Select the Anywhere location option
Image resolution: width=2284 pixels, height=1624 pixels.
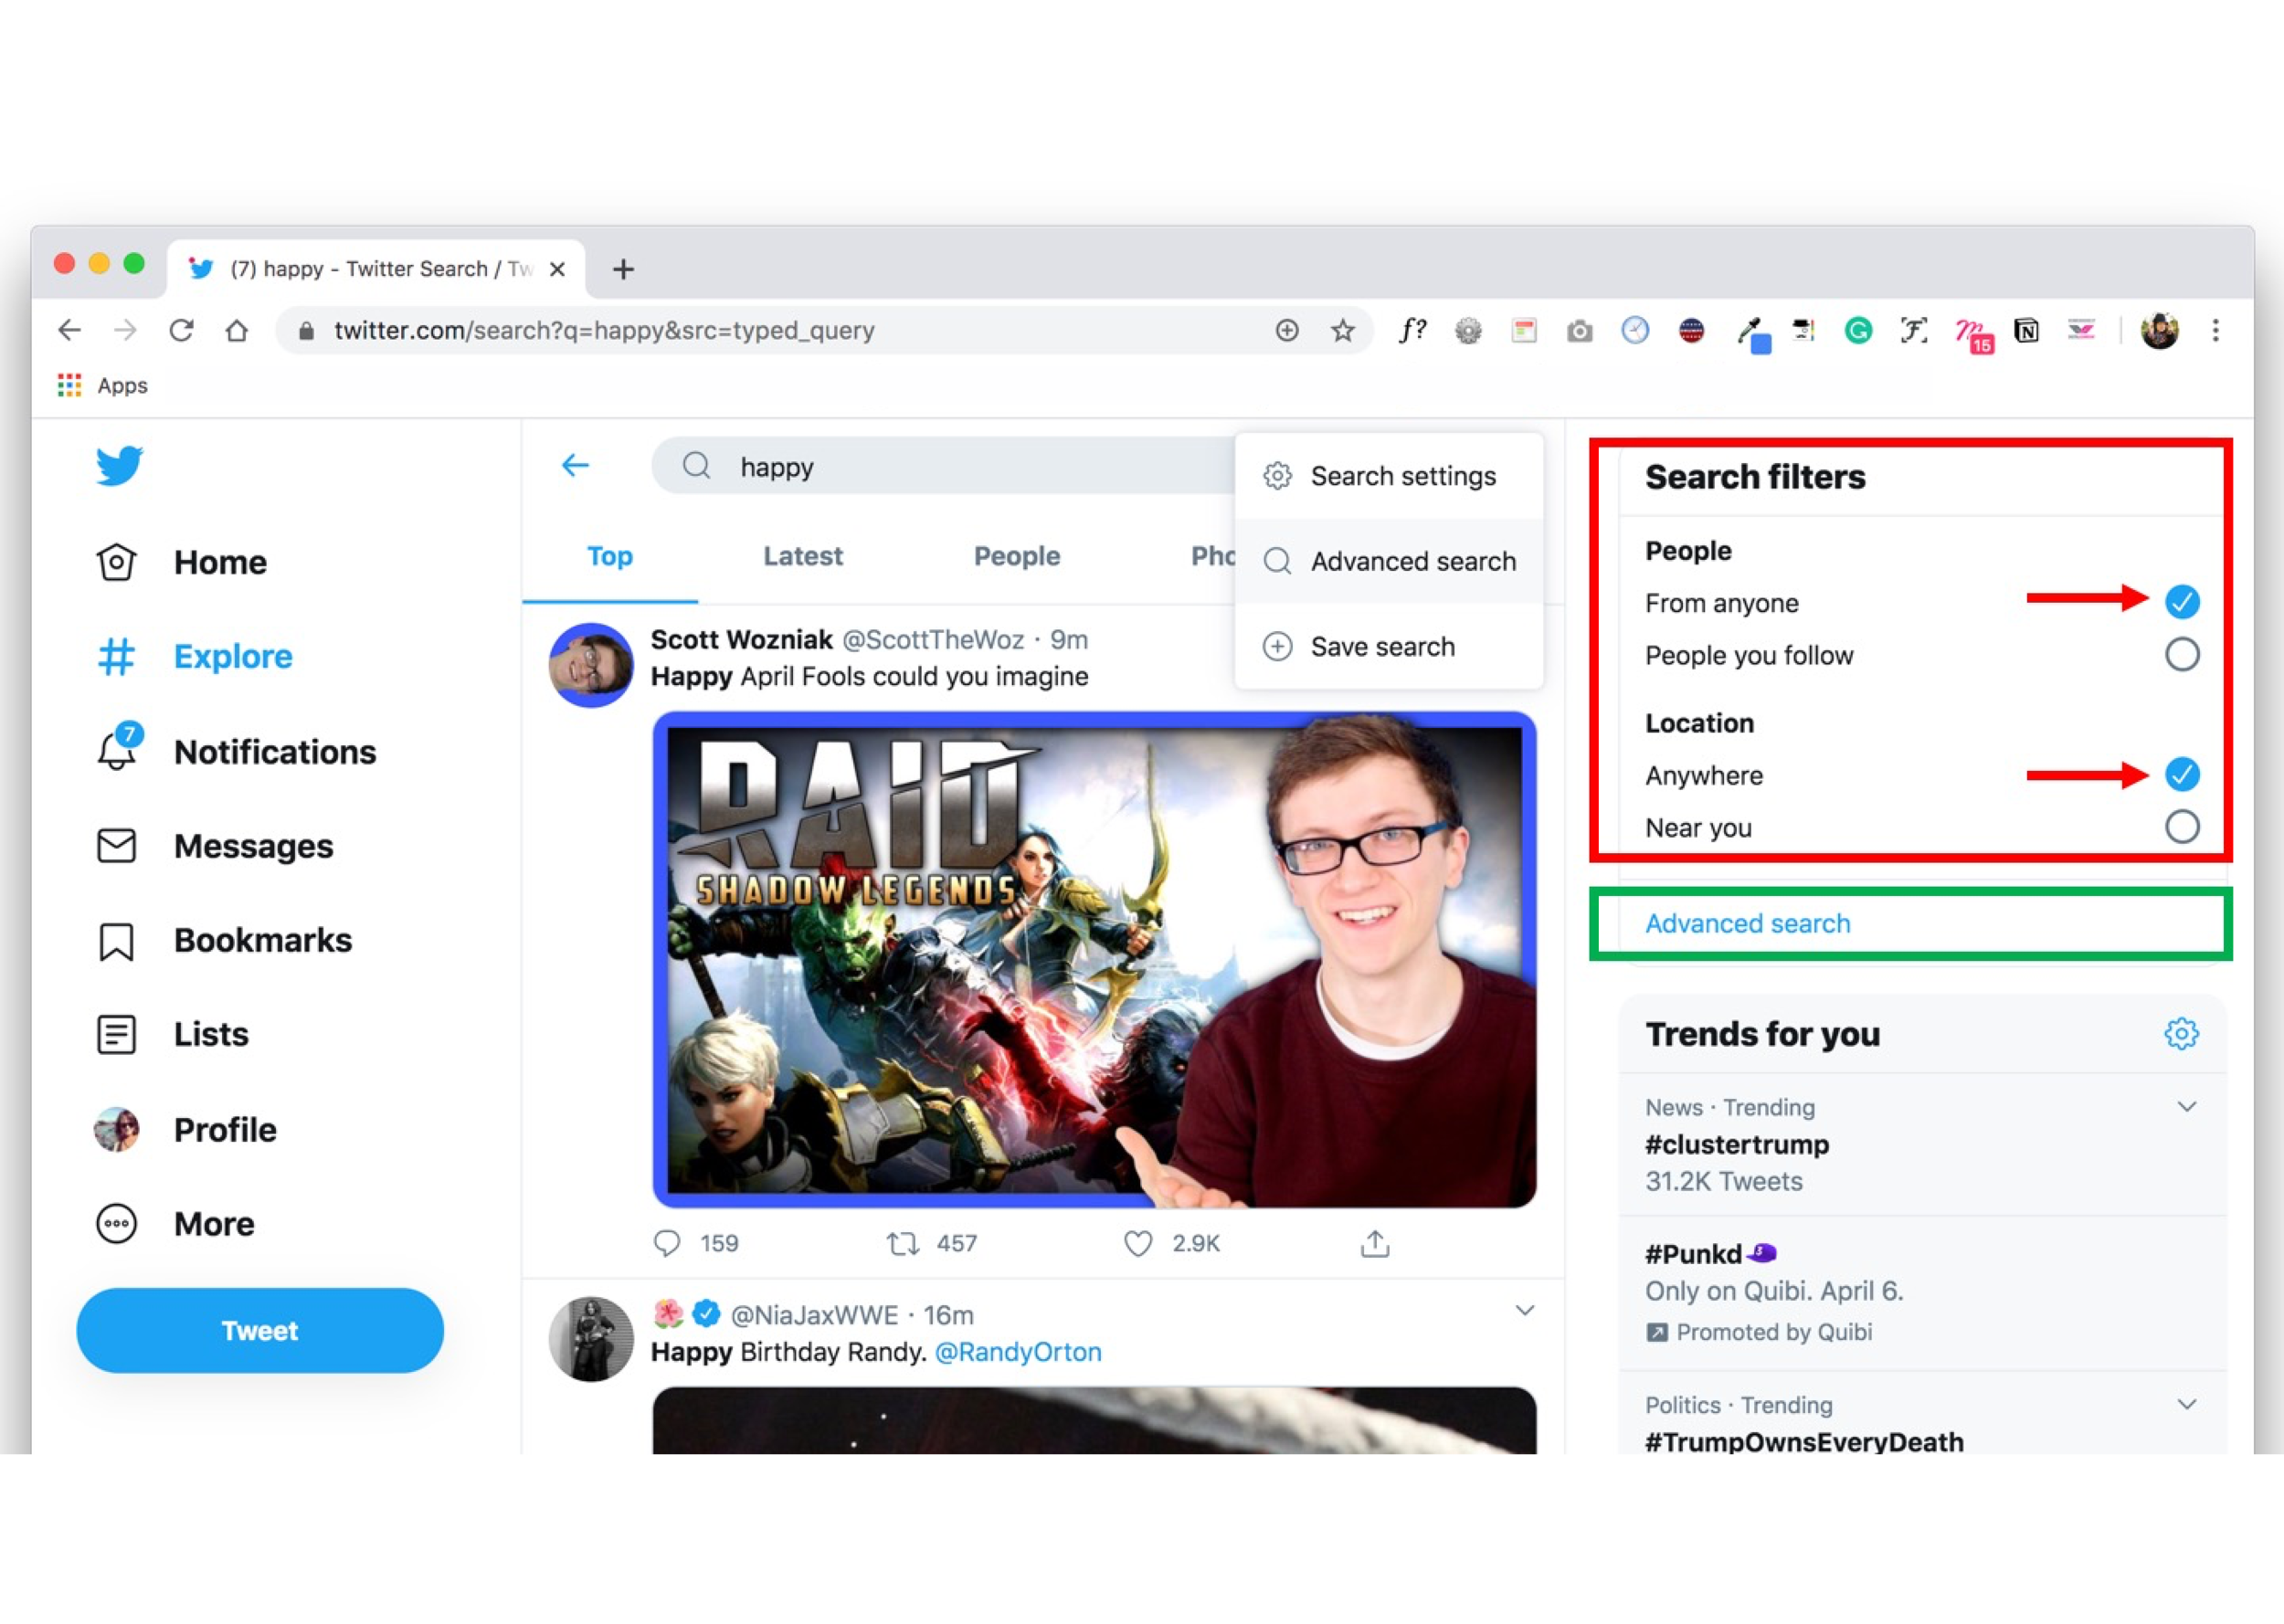coord(2182,774)
